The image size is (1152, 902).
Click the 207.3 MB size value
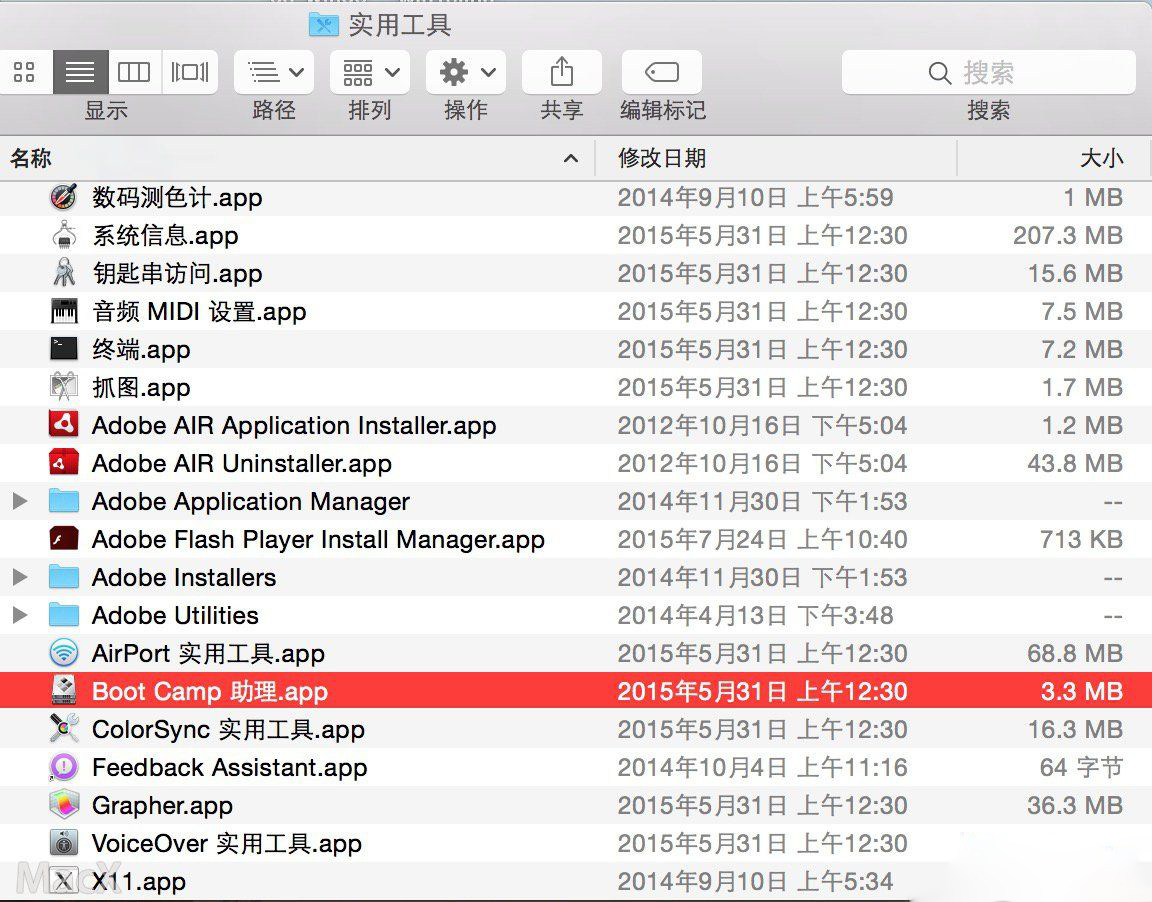click(1068, 235)
